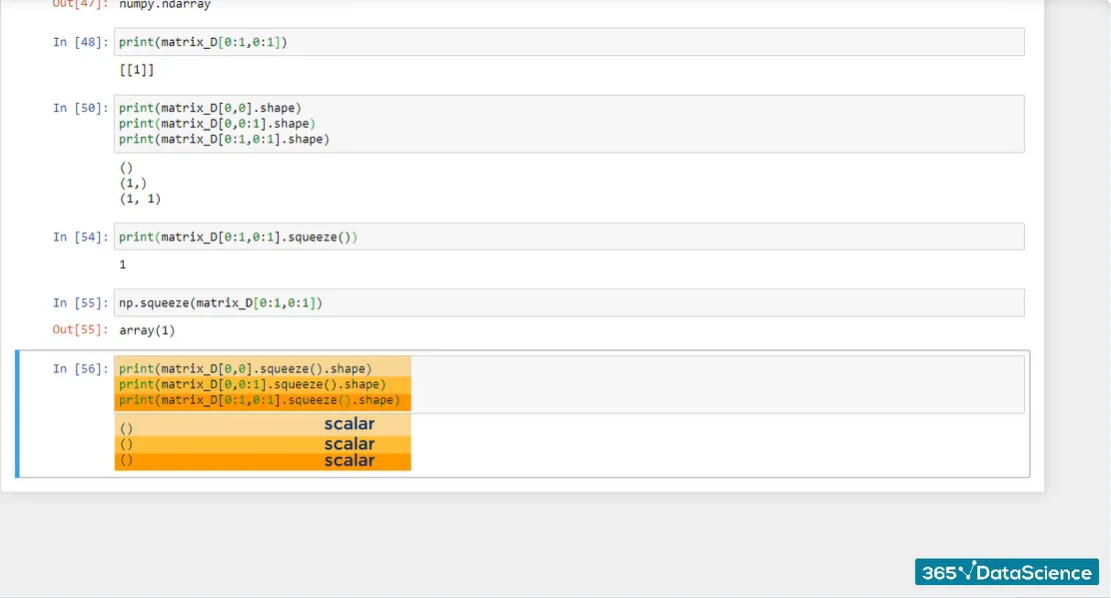Click the topmost scalar label in output
The width and height of the screenshot is (1111, 598).
point(349,424)
